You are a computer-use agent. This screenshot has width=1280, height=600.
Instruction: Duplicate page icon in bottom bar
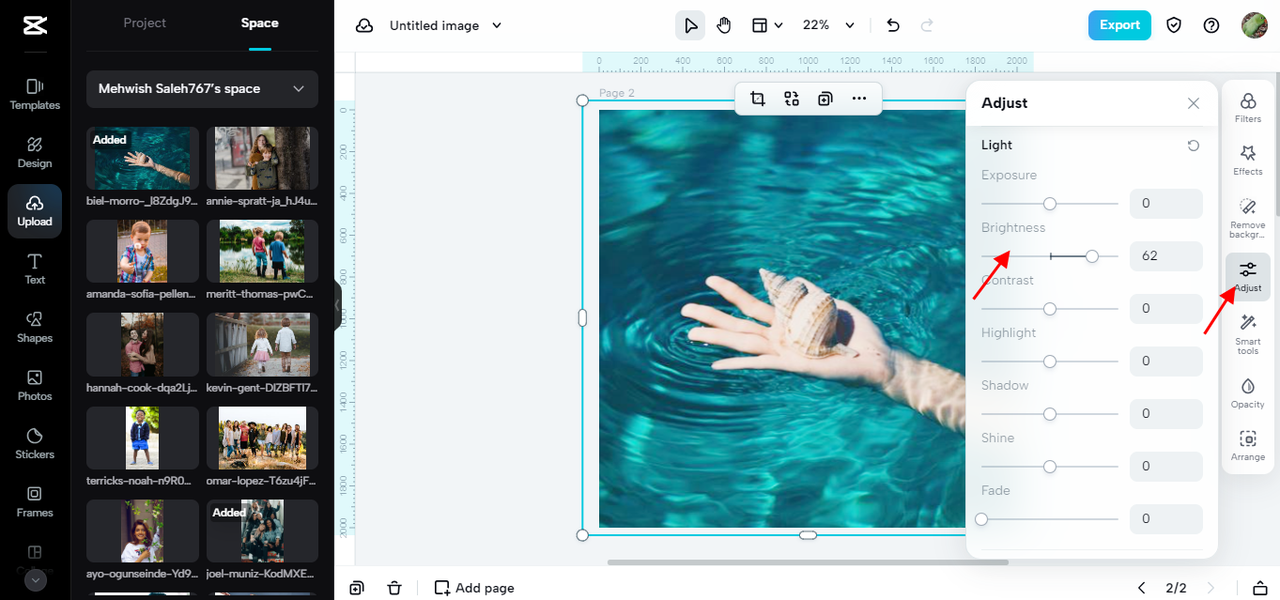point(357,588)
